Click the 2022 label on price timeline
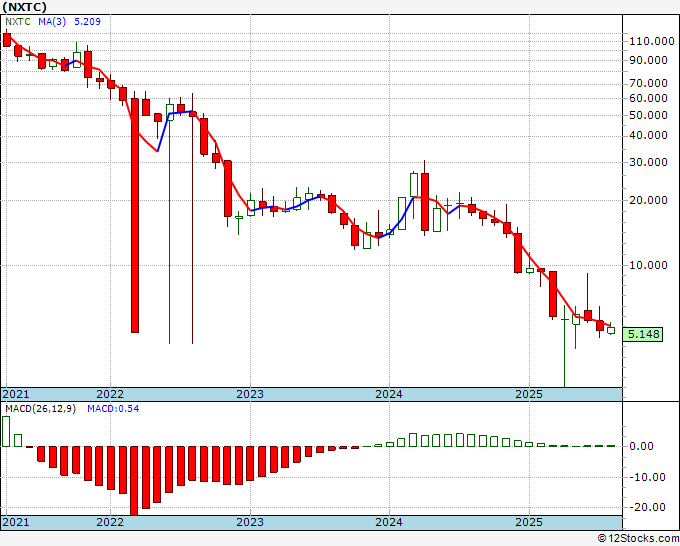This screenshot has width=680, height=546. (x=110, y=394)
